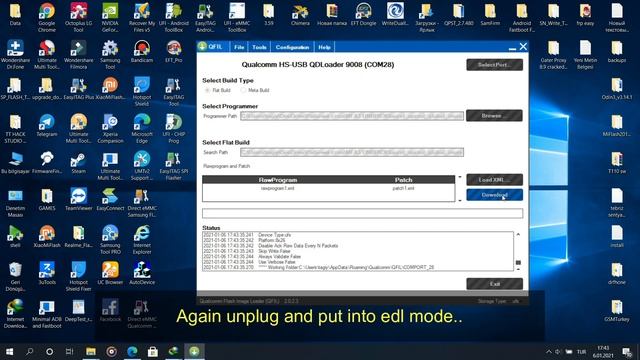
Task: Open taskbar search
Action: point(29,351)
